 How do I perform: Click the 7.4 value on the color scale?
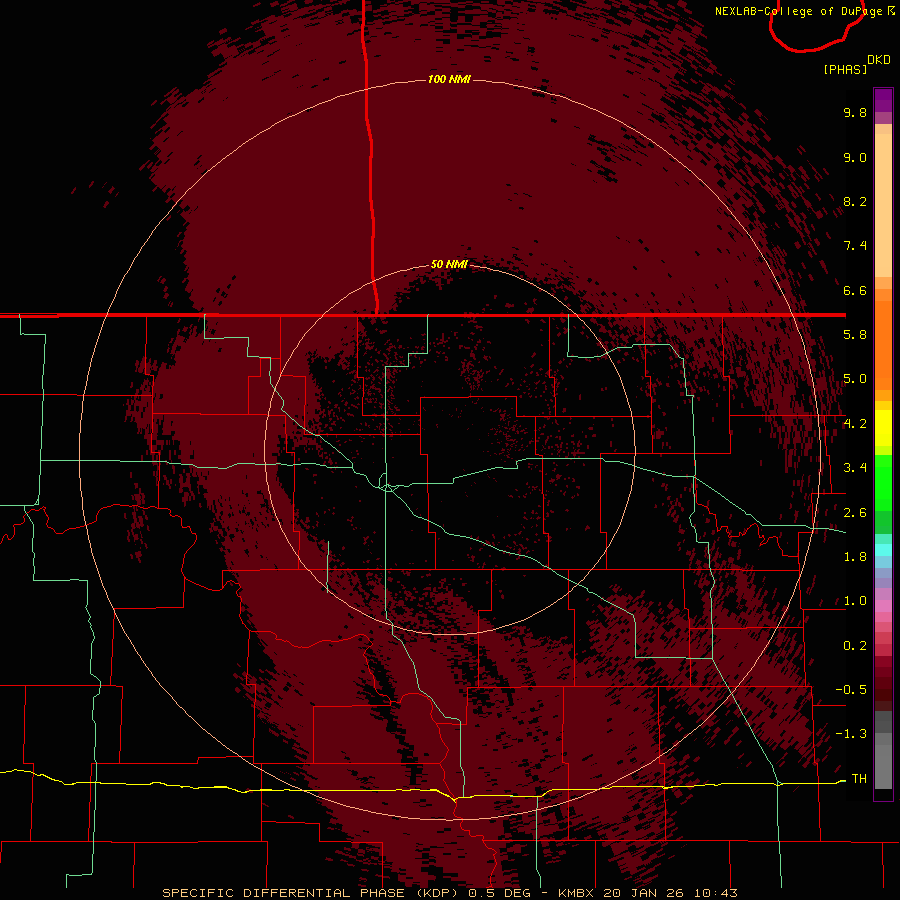(855, 246)
